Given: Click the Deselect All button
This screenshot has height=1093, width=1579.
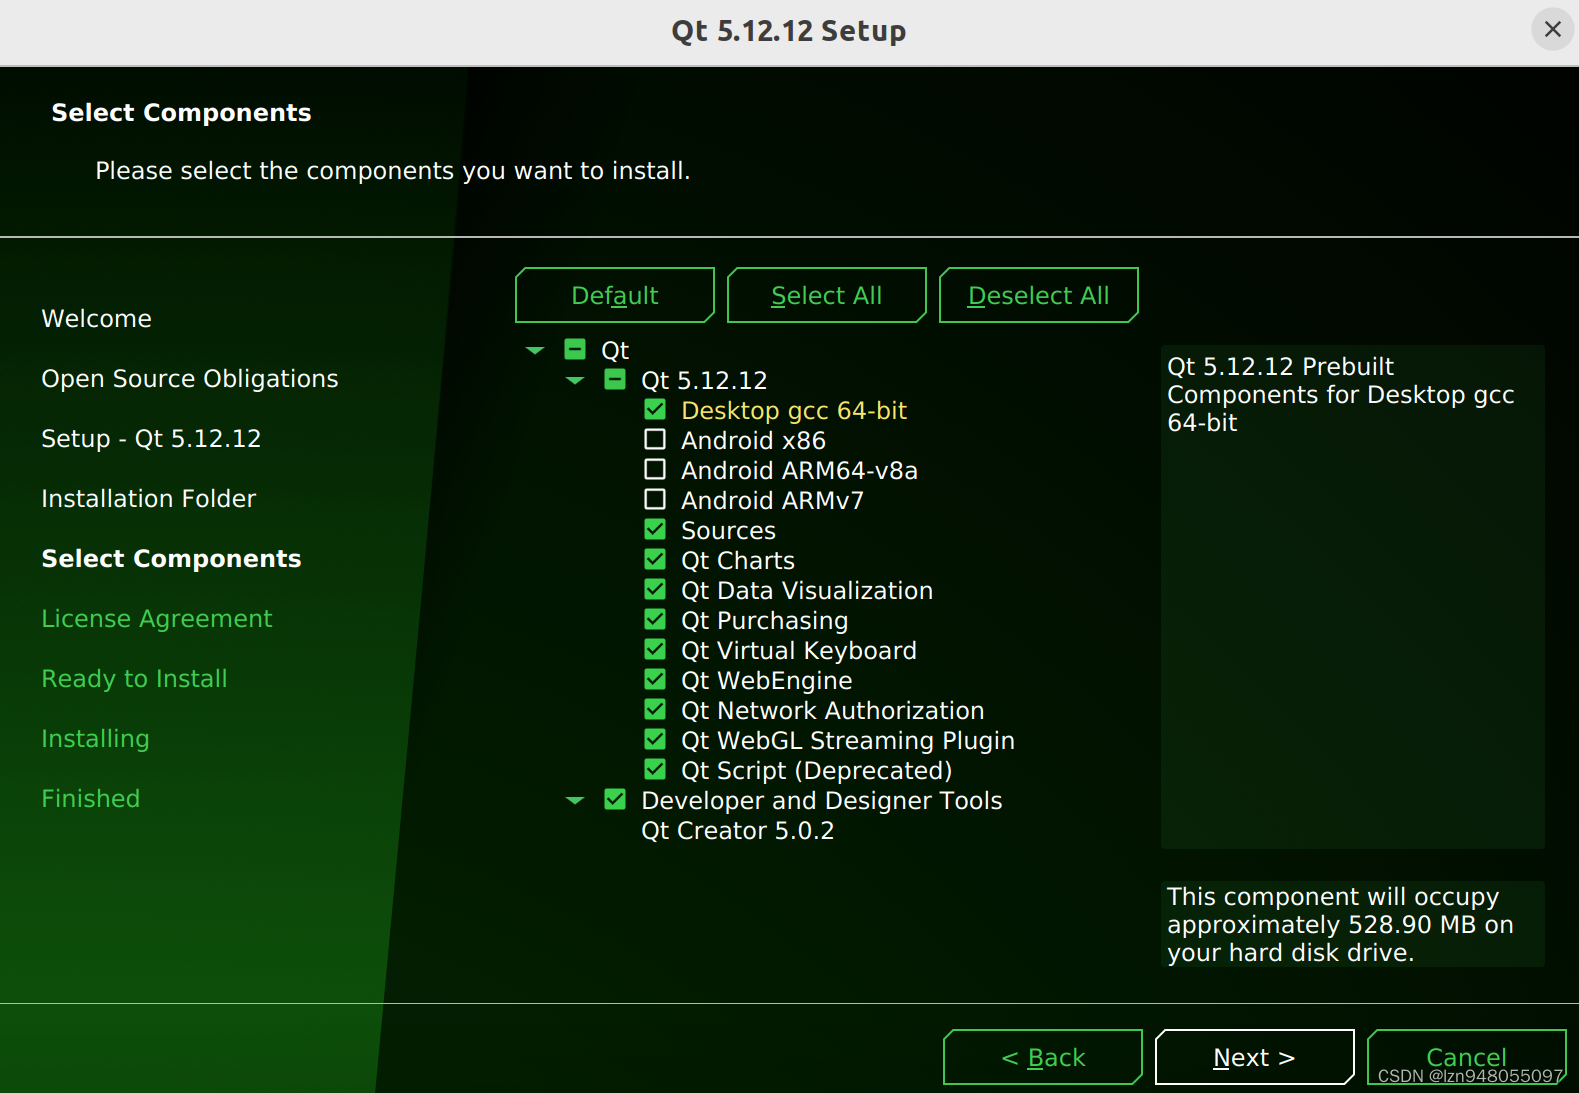Looking at the screenshot, I should 1039,295.
